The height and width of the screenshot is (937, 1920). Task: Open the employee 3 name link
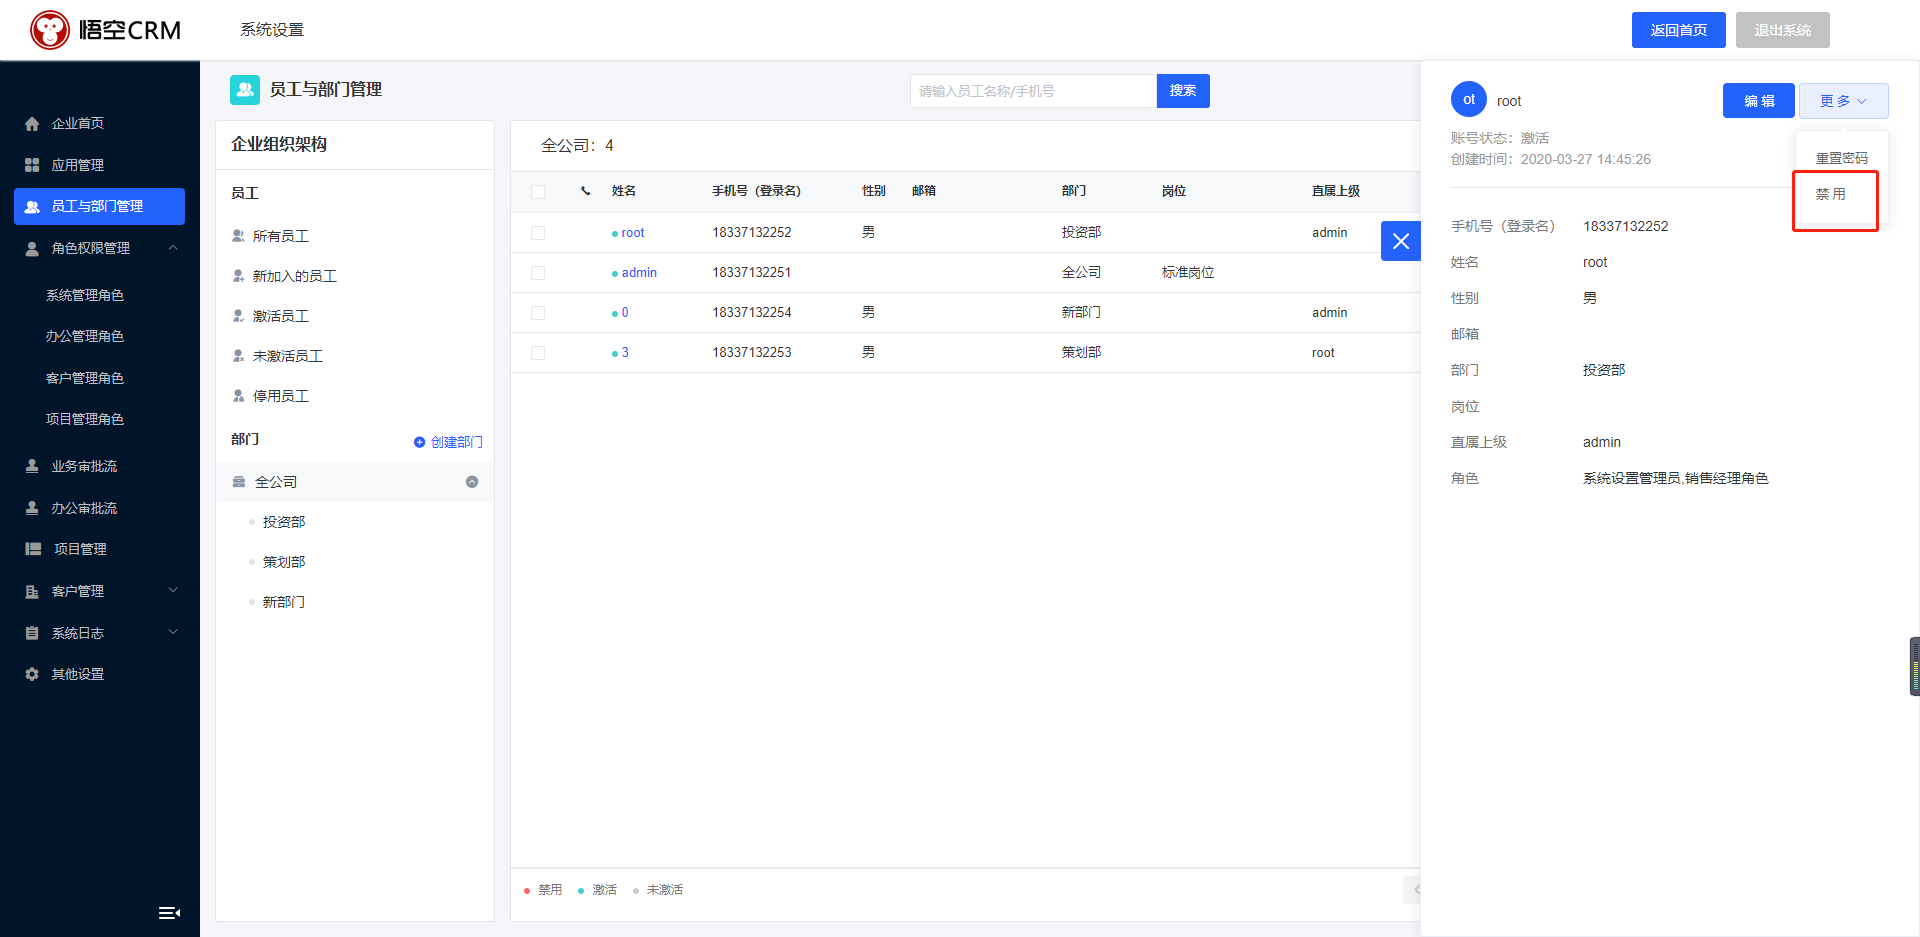625,353
